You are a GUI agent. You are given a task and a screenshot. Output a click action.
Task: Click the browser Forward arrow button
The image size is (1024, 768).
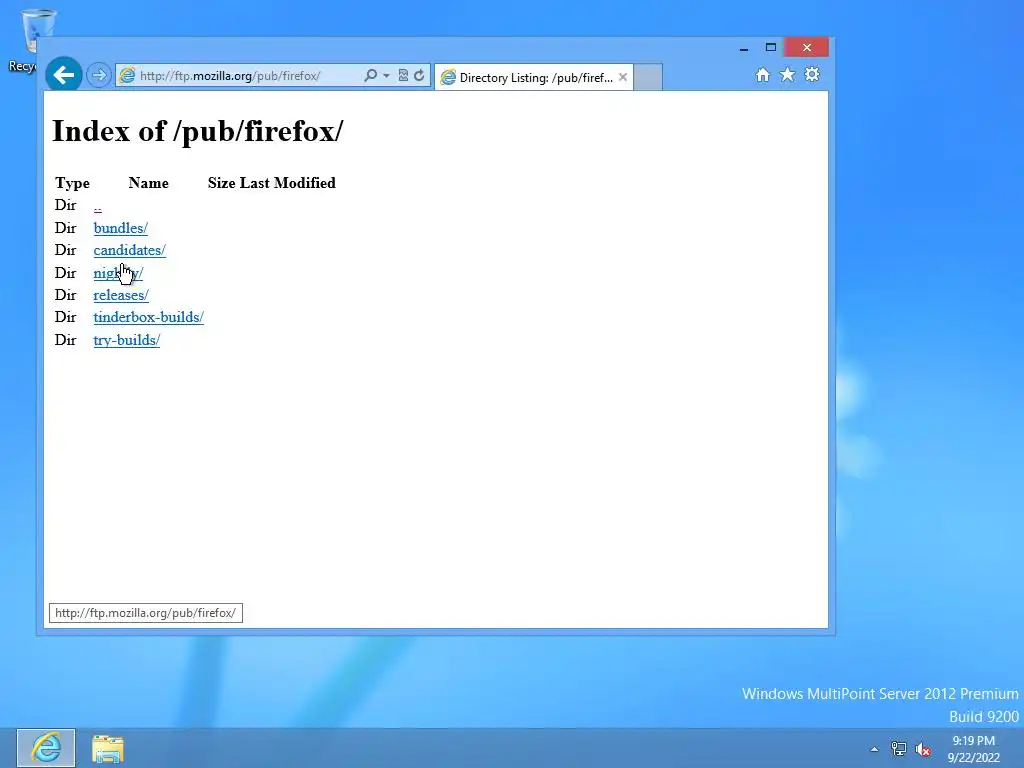[99, 76]
